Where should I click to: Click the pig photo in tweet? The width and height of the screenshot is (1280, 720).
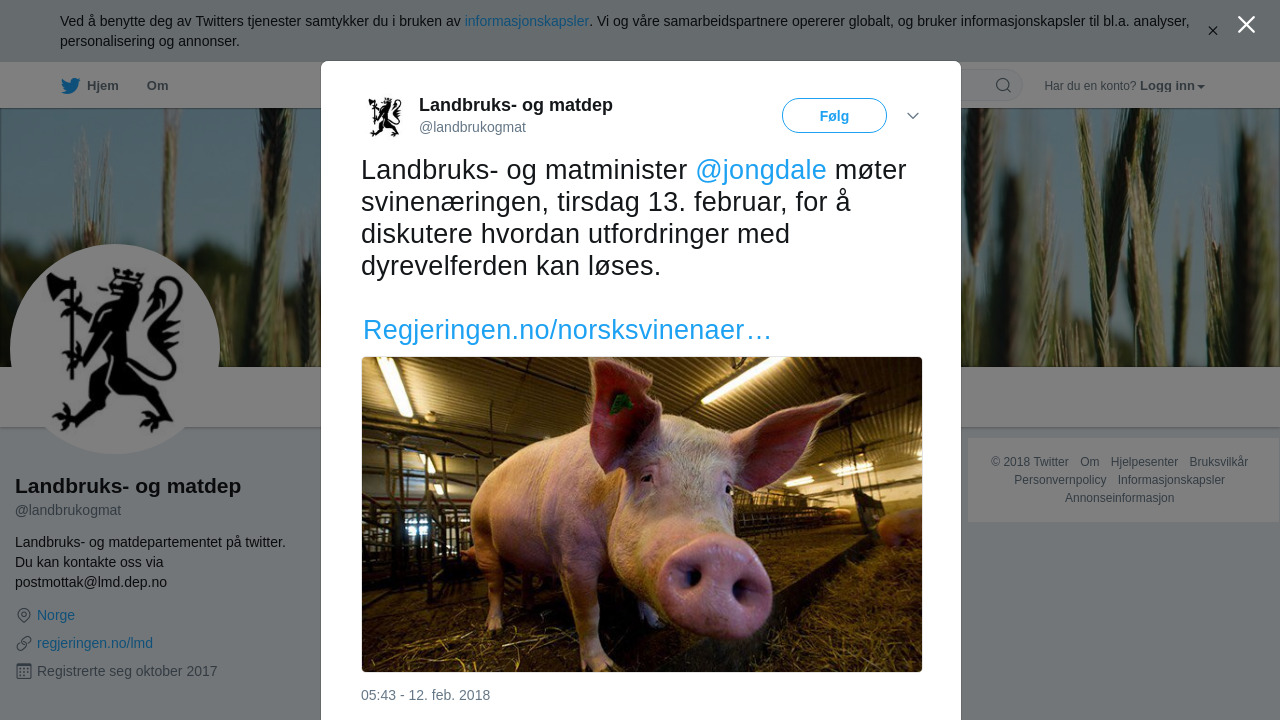642,514
